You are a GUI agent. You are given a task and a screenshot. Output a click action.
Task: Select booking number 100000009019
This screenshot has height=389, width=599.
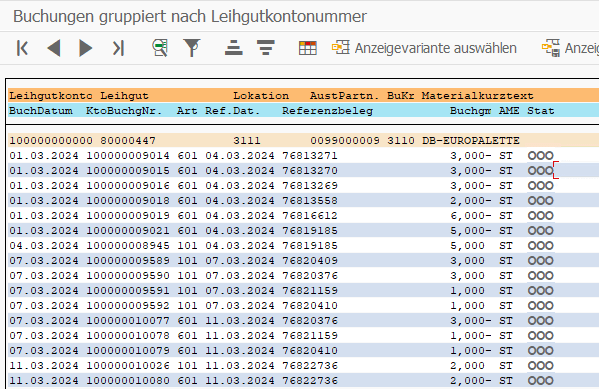coord(128,216)
